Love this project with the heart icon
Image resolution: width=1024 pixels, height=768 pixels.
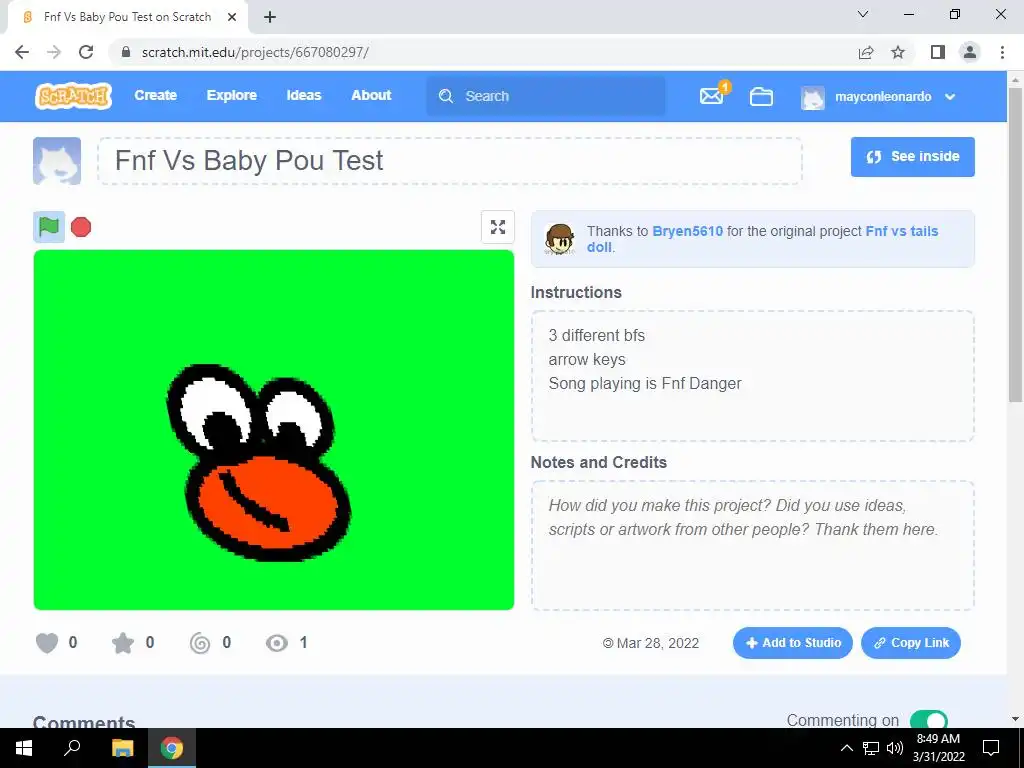[x=47, y=643]
